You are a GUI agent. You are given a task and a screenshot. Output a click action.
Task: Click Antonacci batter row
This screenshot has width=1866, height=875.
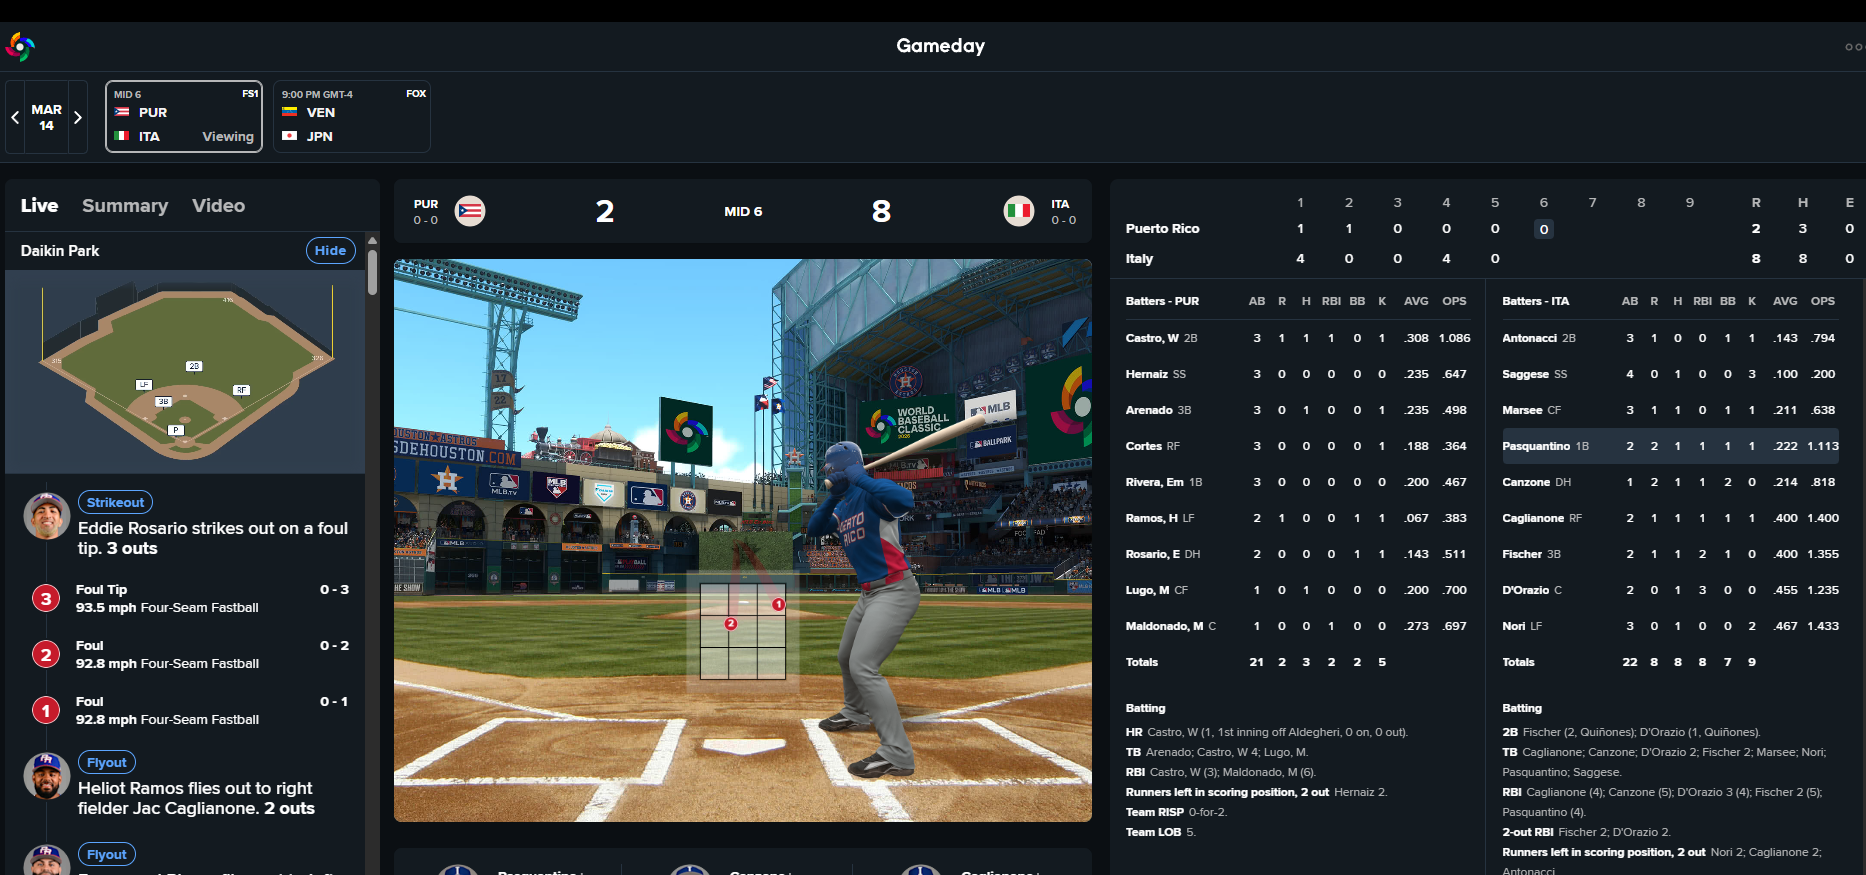1671,338
